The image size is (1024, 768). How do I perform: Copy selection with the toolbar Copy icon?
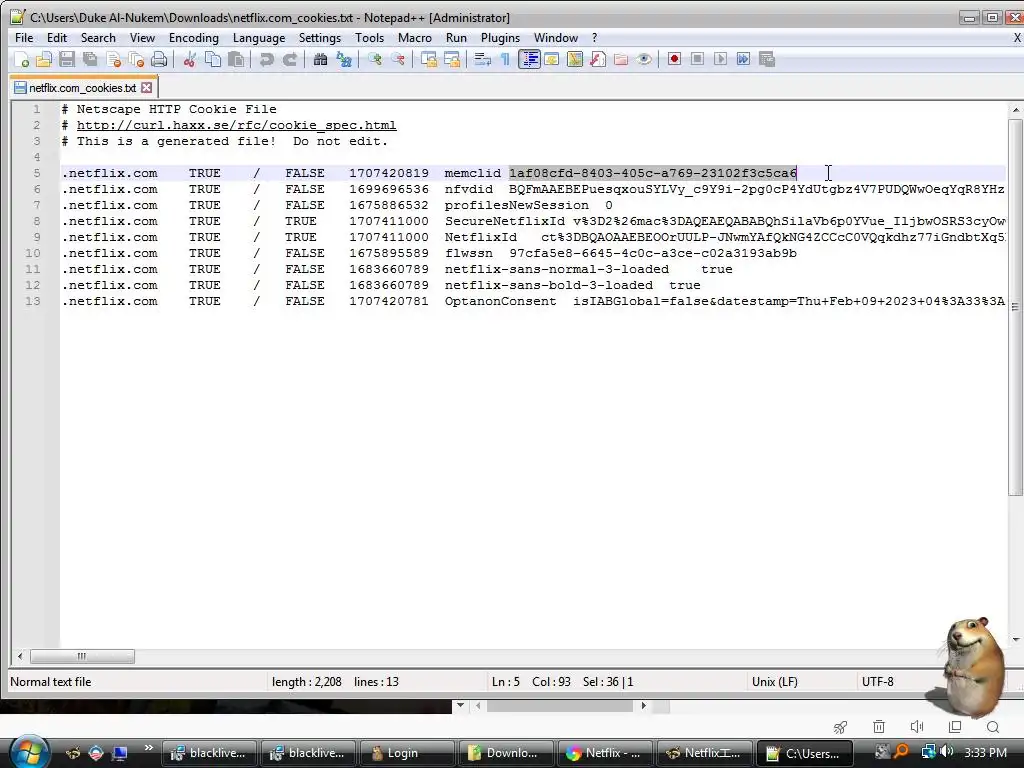coord(213,59)
